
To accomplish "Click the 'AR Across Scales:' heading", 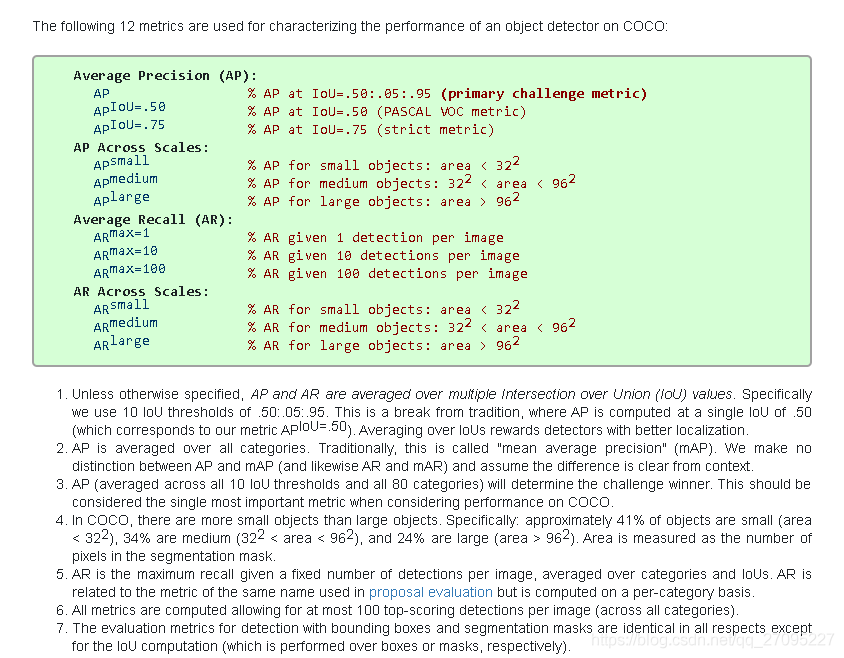I will tap(141, 291).
